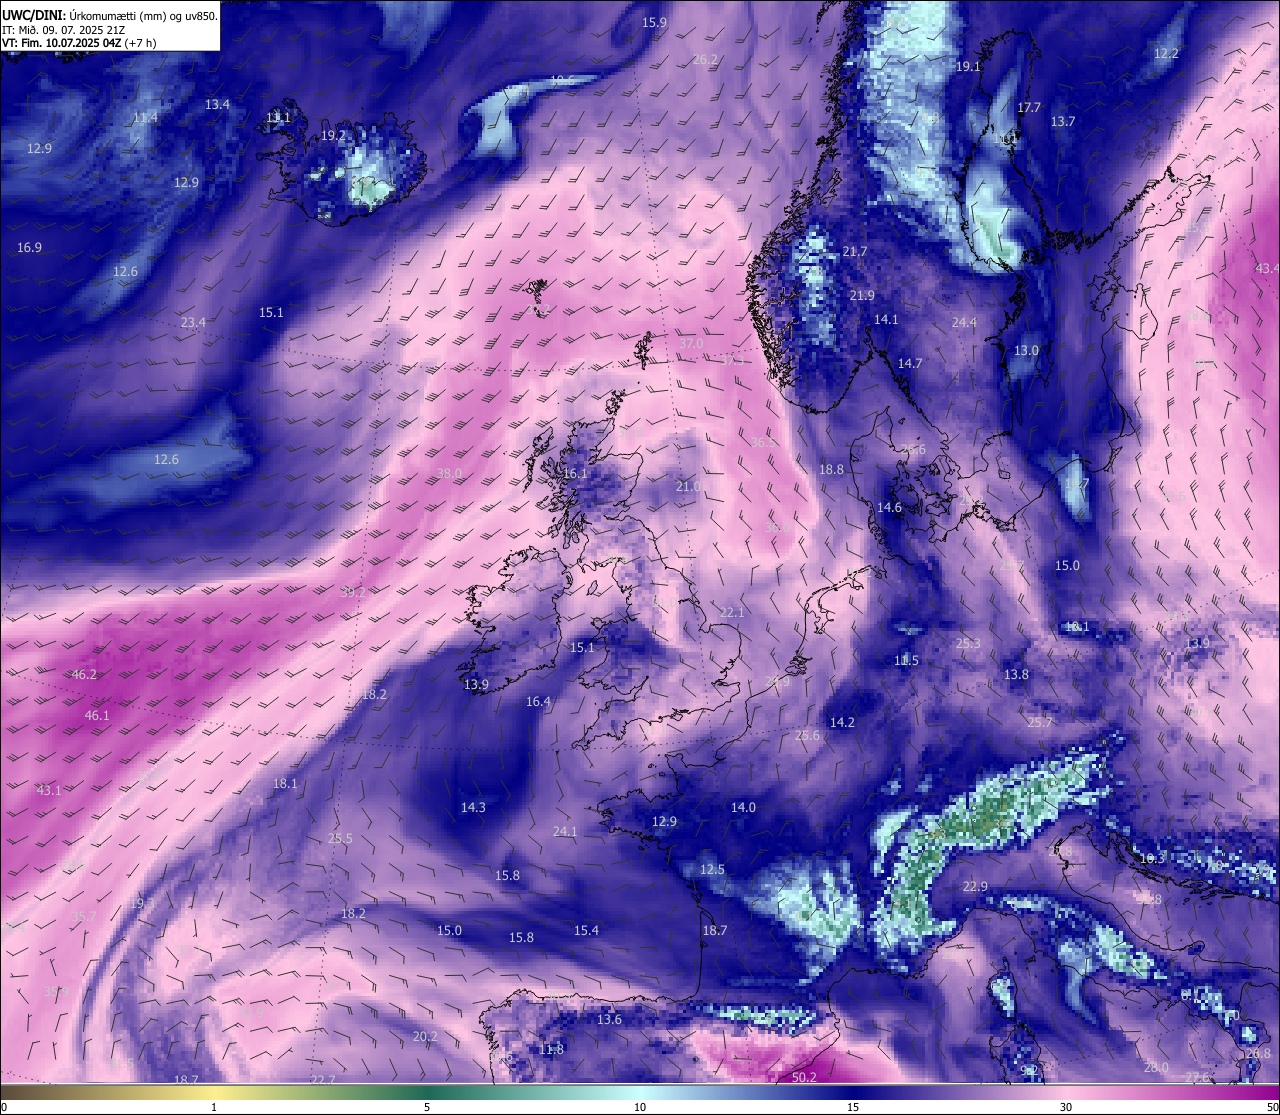The width and height of the screenshot is (1280, 1115).
Task: Click the 19.1 value over northern Scandinavia
Action: coord(968,66)
